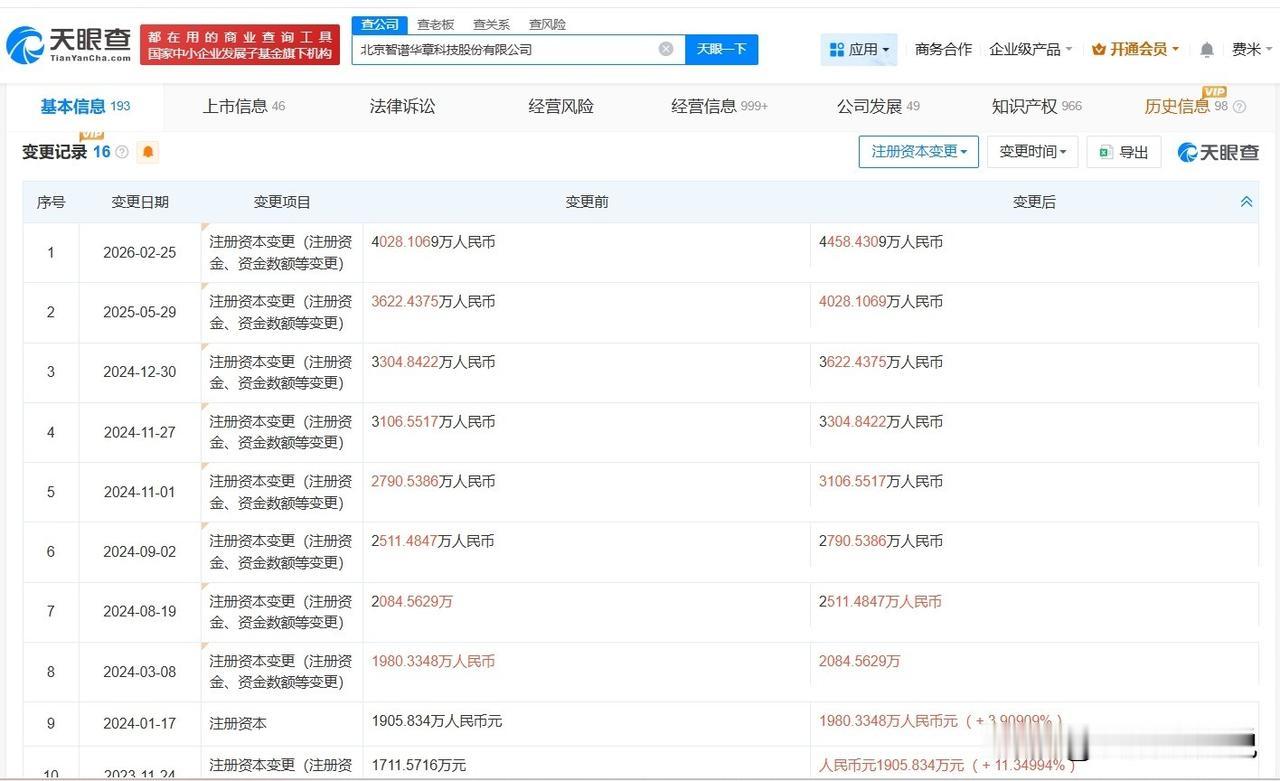This screenshot has height=781, width=1280.
Task: Click the 导出 export button
Action: [x=1124, y=152]
